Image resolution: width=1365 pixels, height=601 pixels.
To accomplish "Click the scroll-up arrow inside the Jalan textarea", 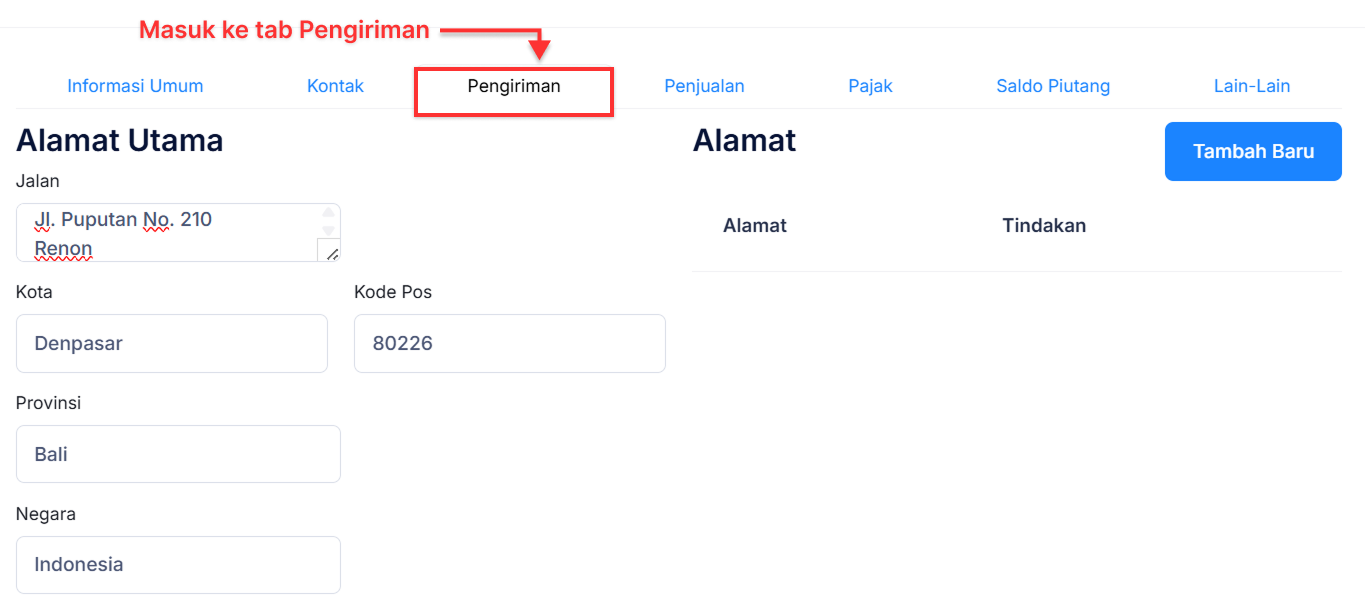I will click(x=328, y=212).
